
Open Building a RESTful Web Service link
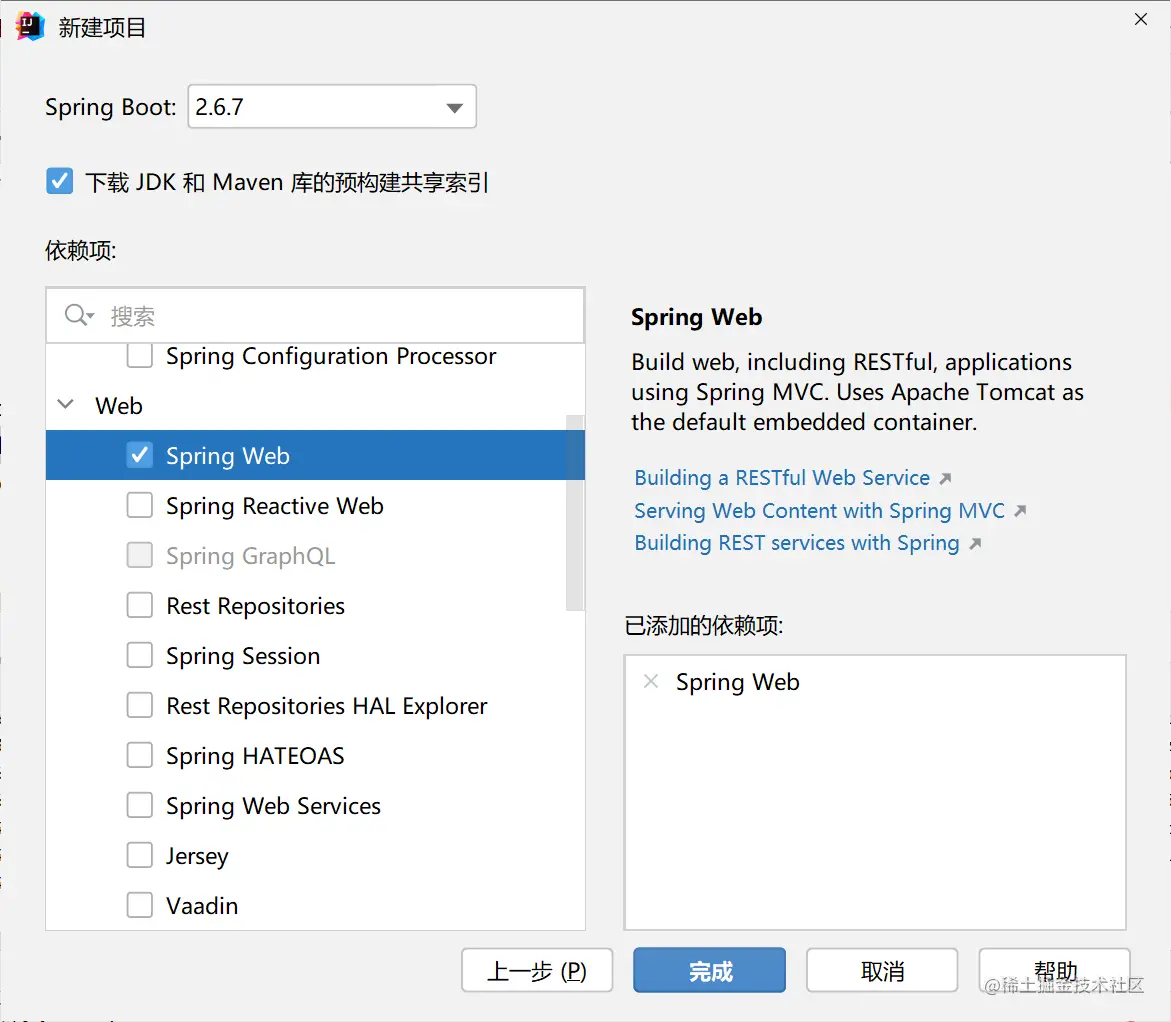[782, 478]
